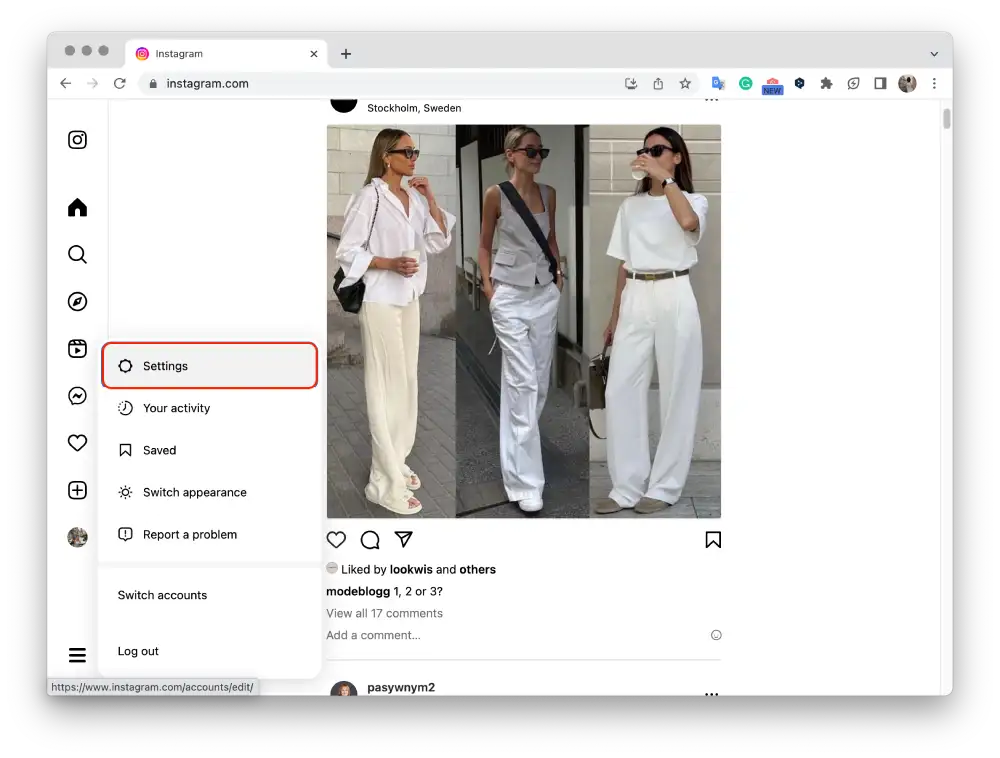The width and height of the screenshot is (1000, 758).
Task: Open the three-outfit post photo
Action: tap(524, 321)
